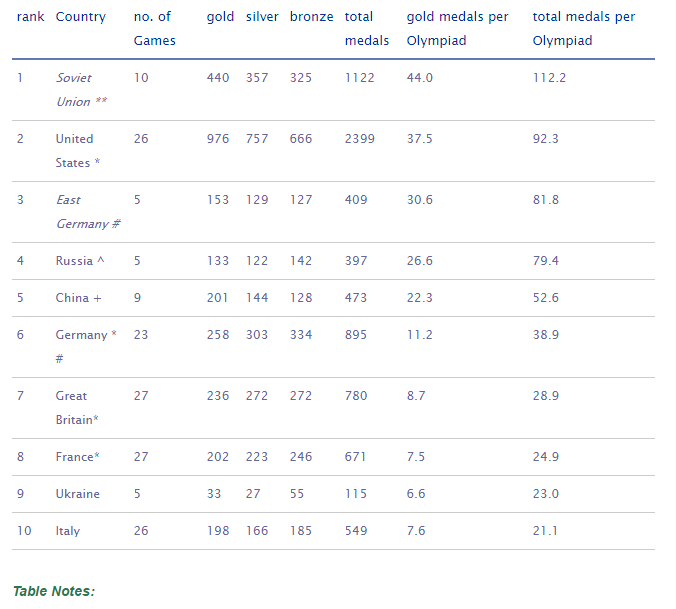Click Ukraine total per Olympiad 23.0
The width and height of the screenshot is (676, 609).
pyautogui.click(x=545, y=494)
